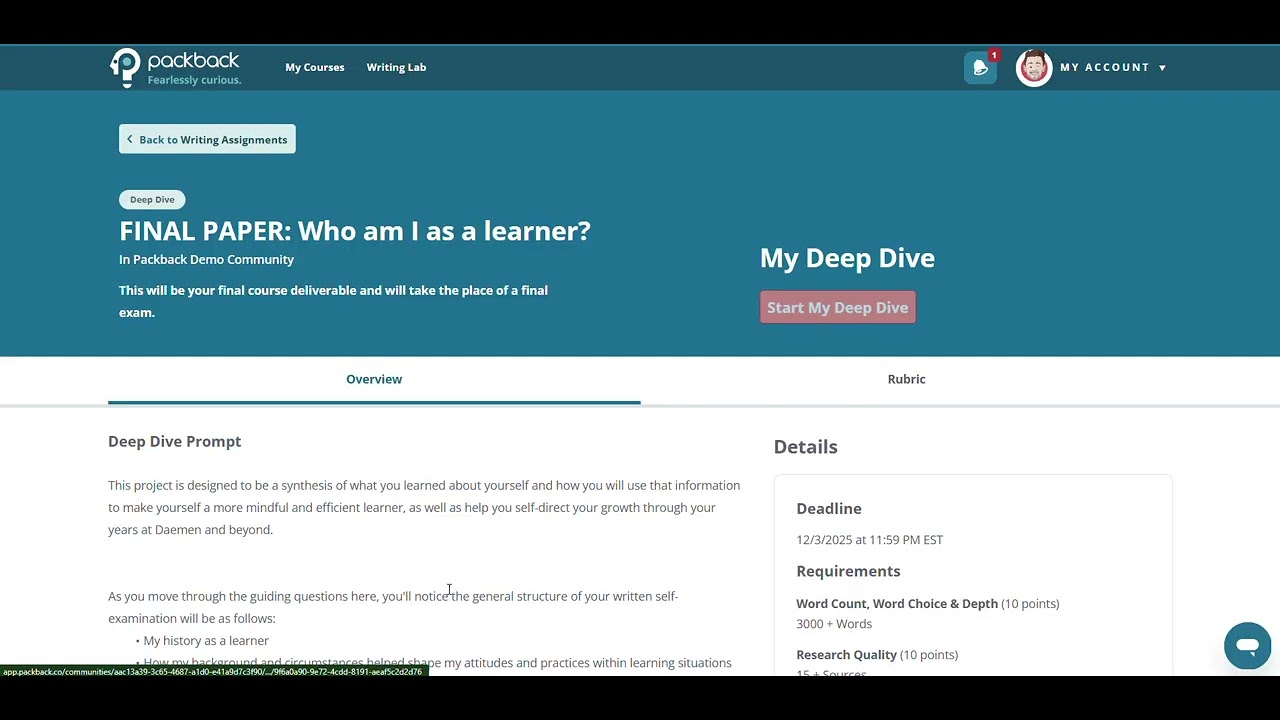
Task: Click the FINAL PAPER assignment title
Action: (355, 231)
